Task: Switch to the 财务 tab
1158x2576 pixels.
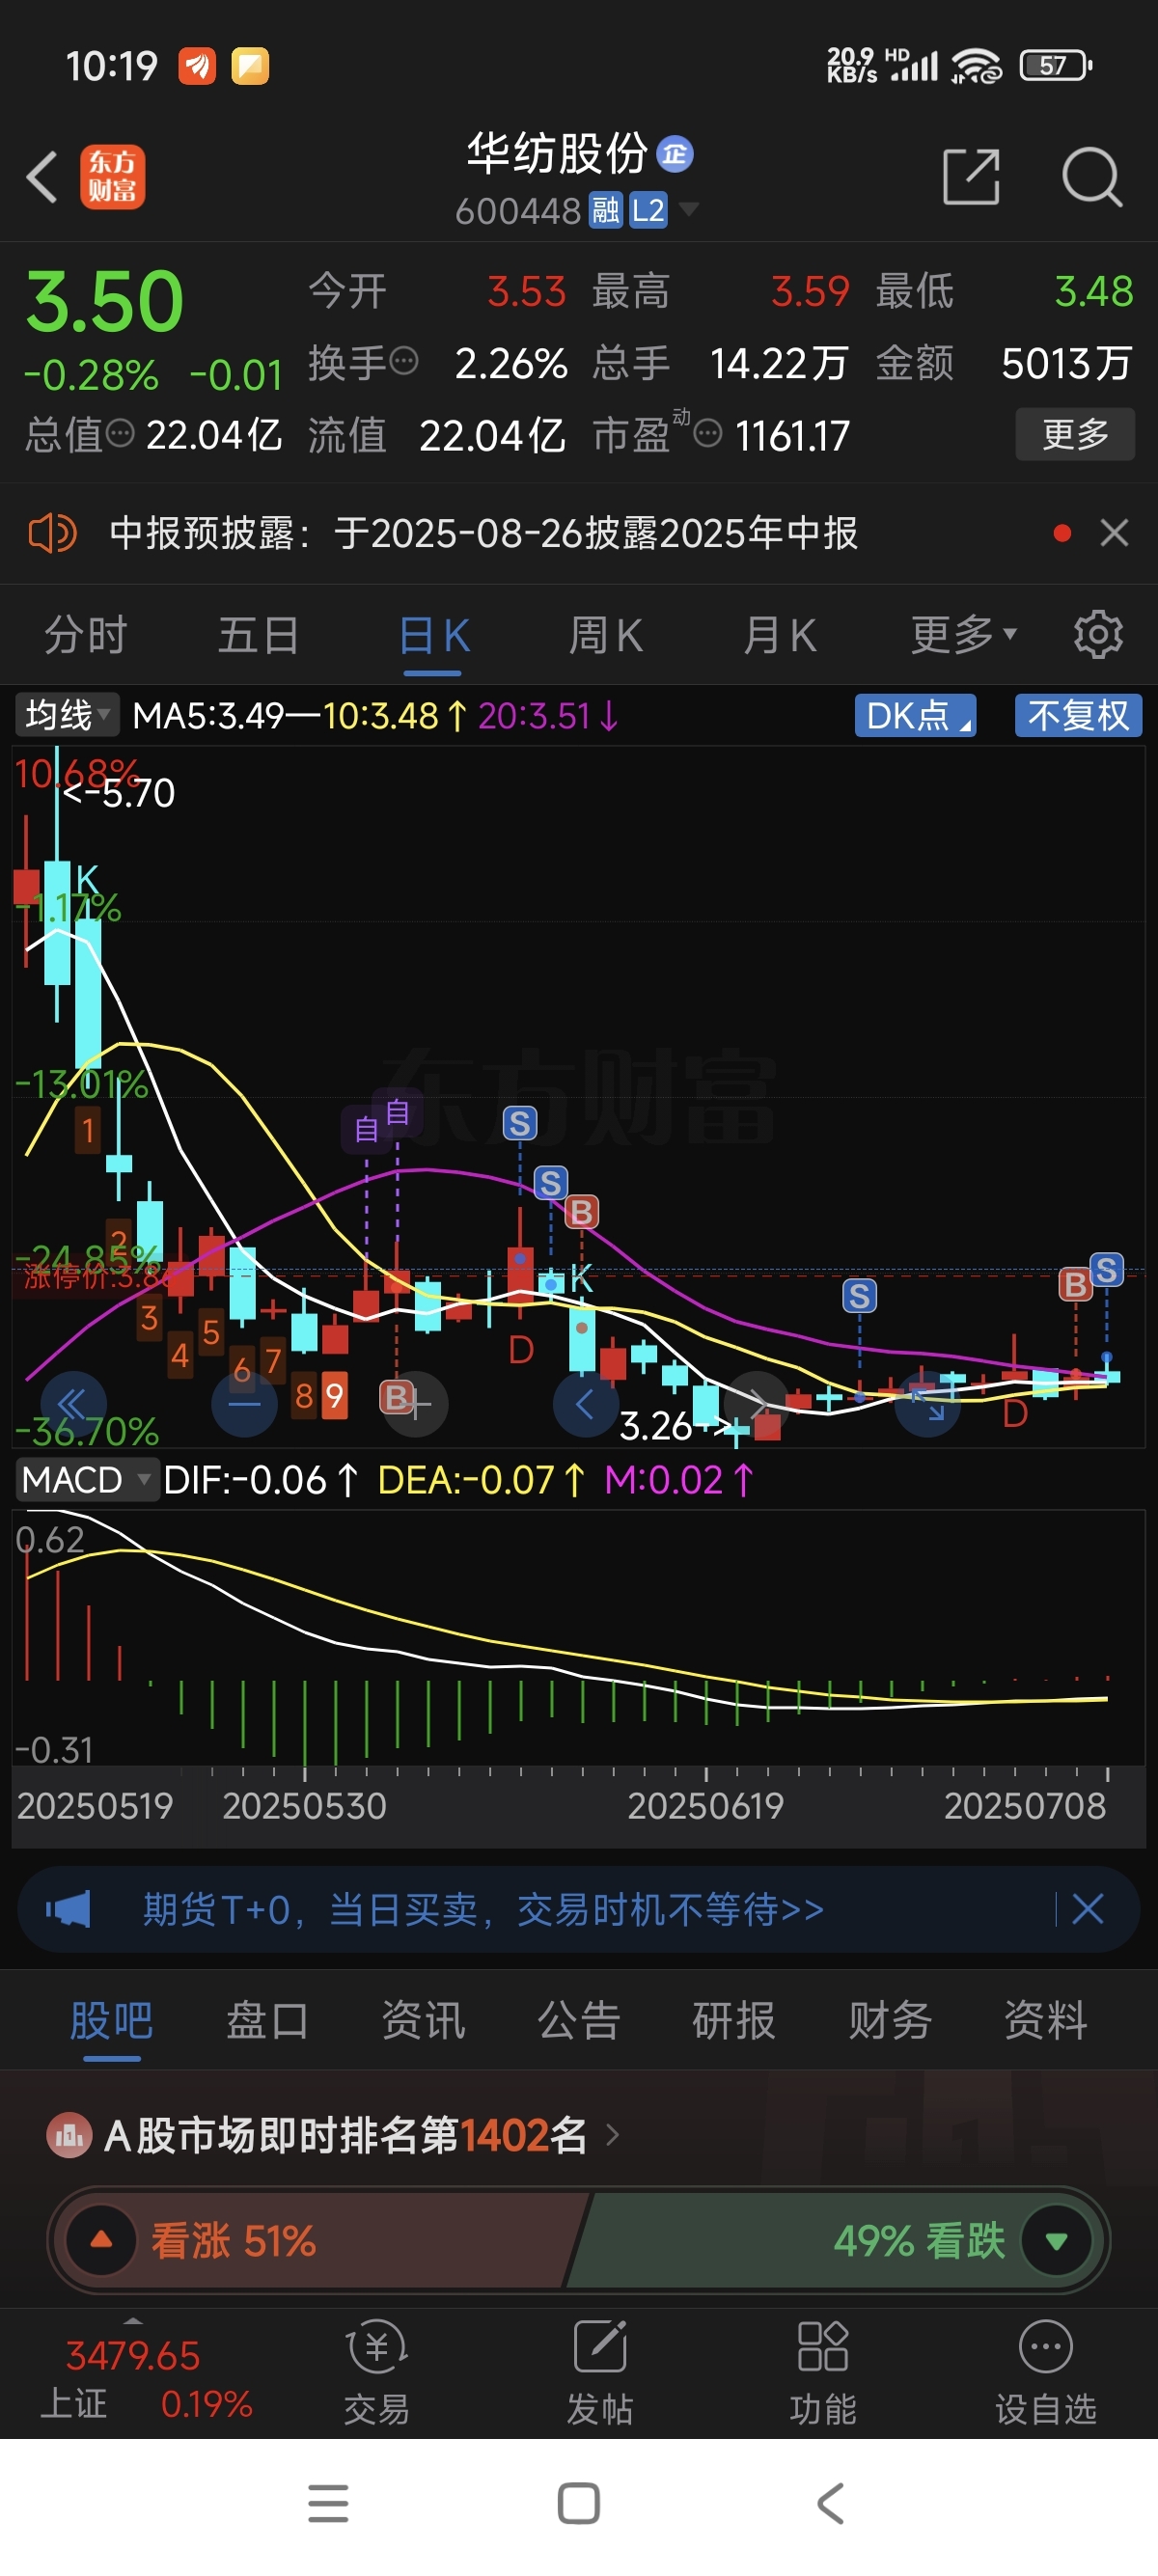Action: [890, 2021]
